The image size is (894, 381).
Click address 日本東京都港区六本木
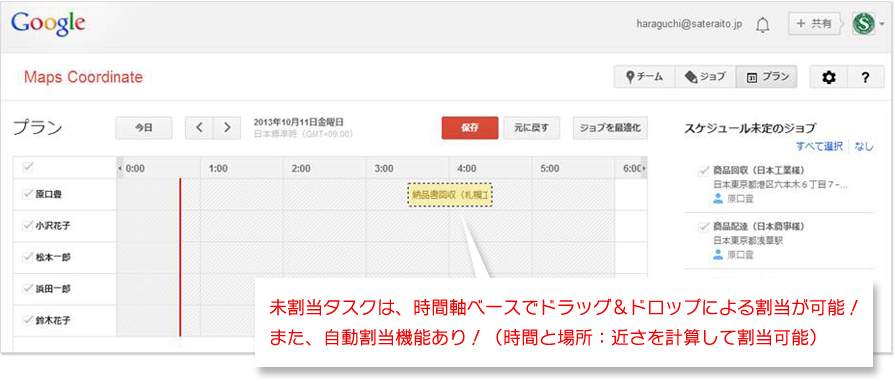click(x=781, y=185)
